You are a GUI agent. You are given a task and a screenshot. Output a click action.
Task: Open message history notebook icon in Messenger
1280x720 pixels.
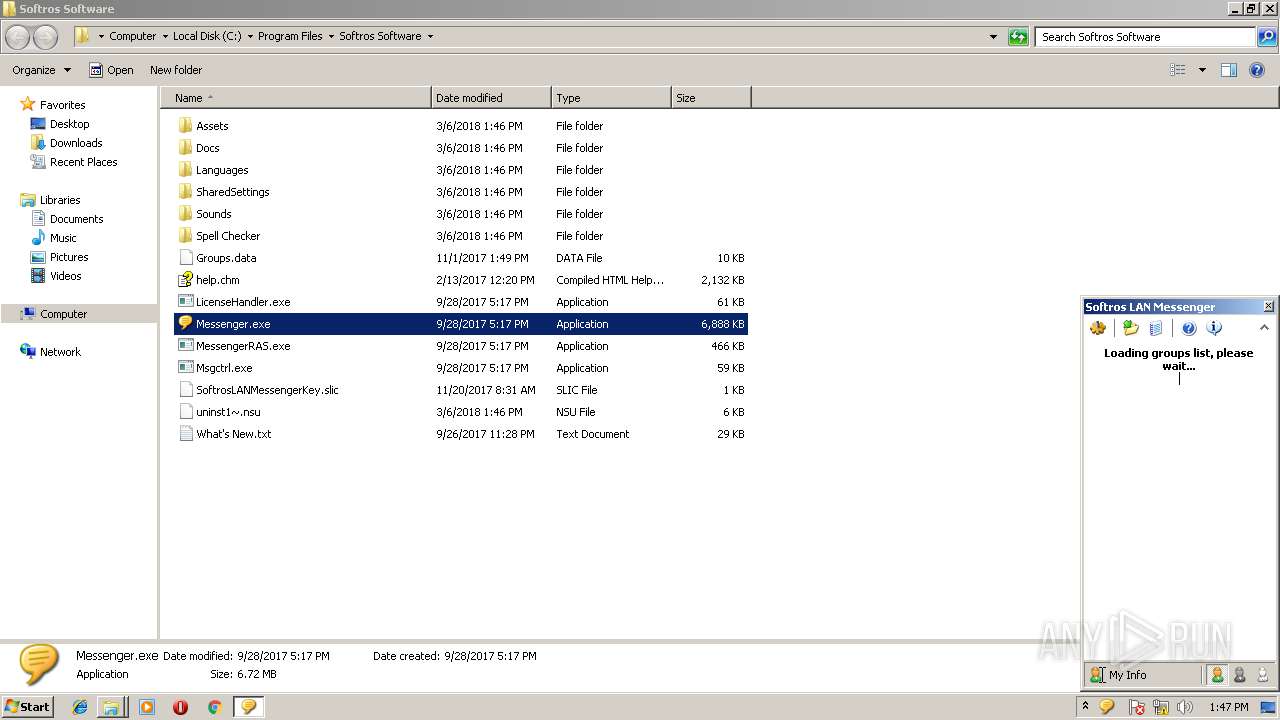click(x=1156, y=328)
